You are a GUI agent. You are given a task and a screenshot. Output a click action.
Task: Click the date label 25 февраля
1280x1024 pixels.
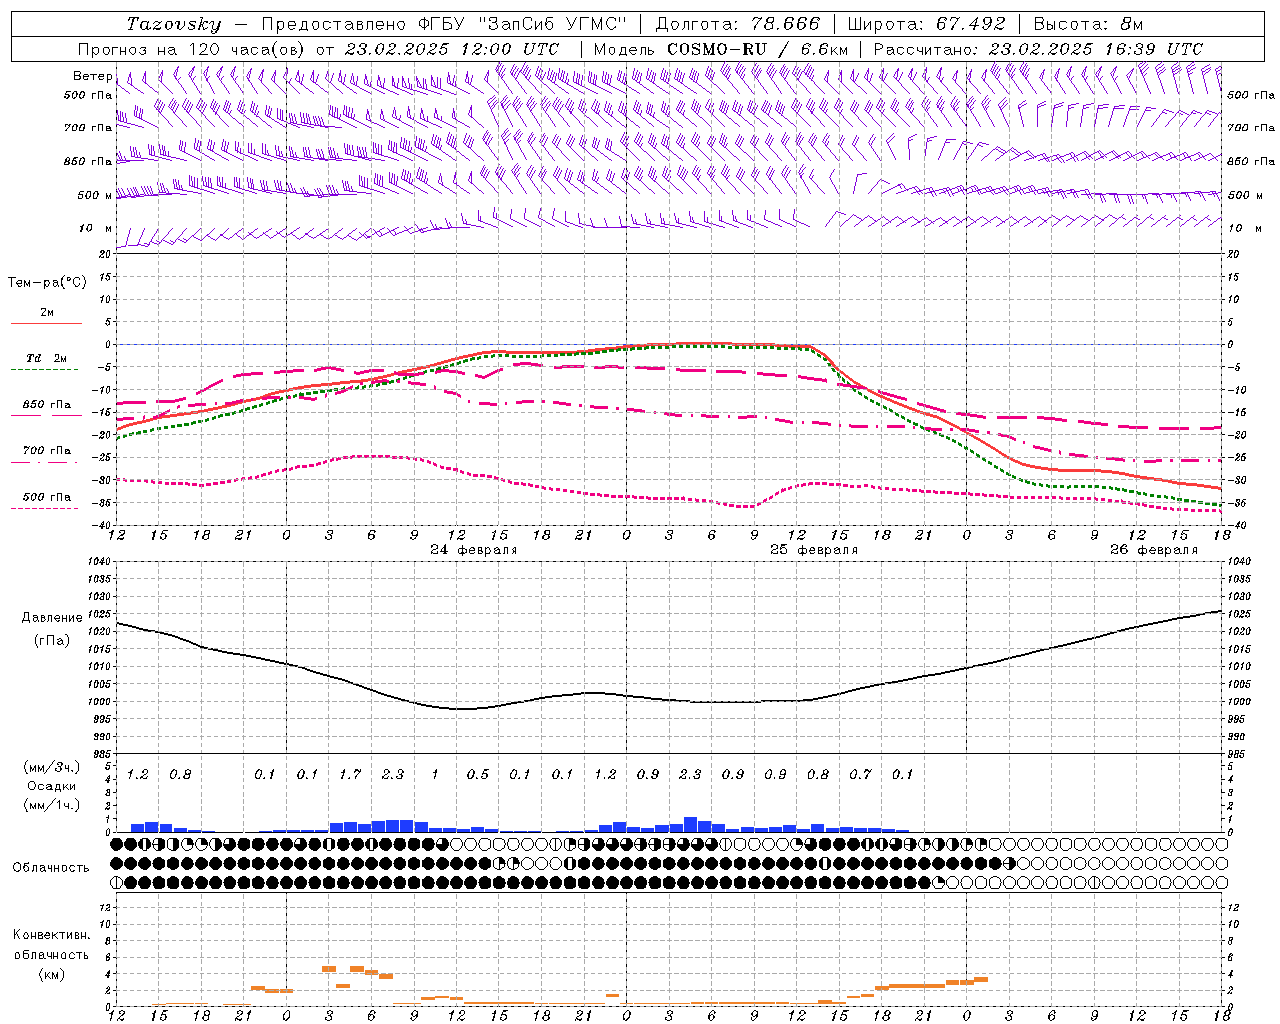pyautogui.click(x=814, y=550)
